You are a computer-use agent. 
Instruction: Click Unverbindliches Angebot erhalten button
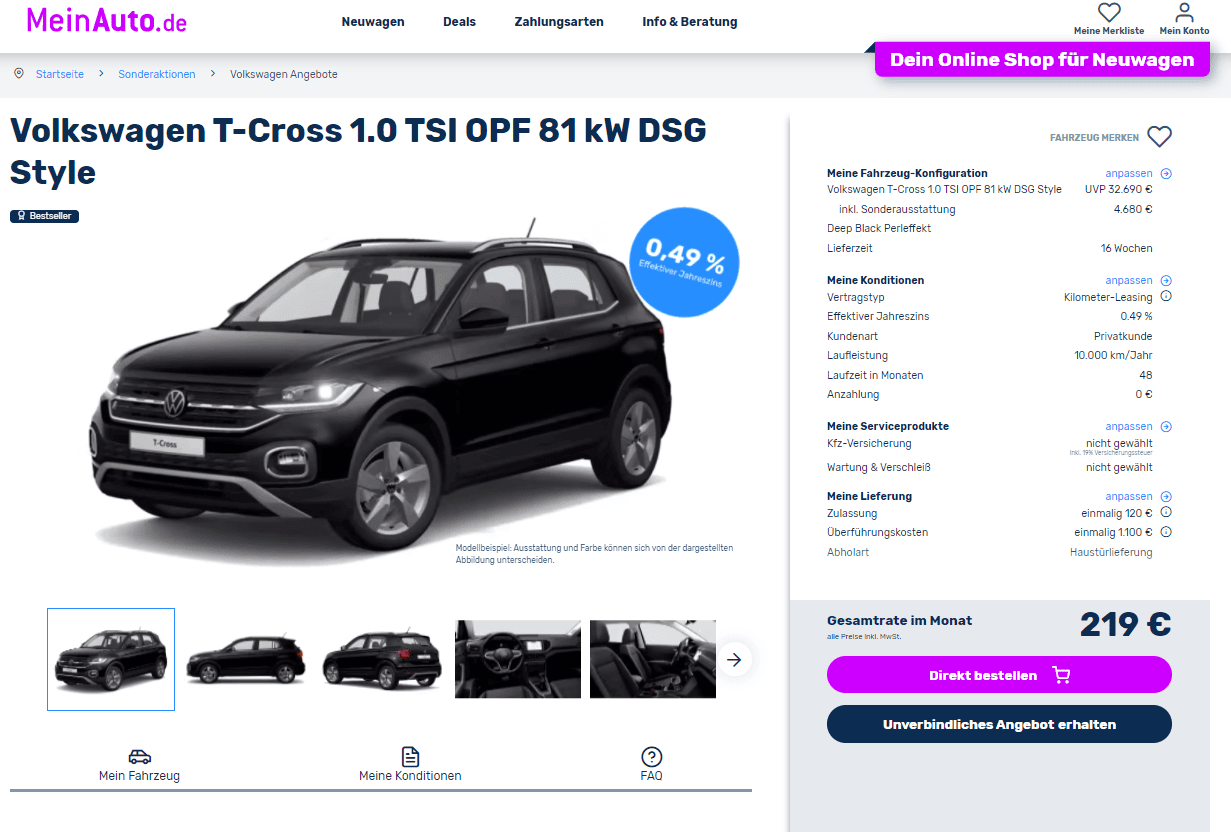(x=999, y=724)
